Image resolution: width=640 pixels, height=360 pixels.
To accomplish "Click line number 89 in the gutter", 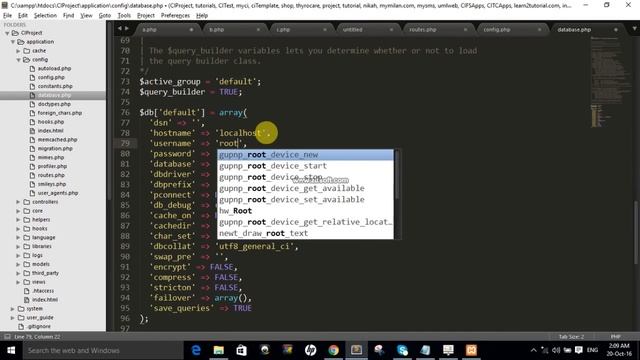I will point(125,247).
